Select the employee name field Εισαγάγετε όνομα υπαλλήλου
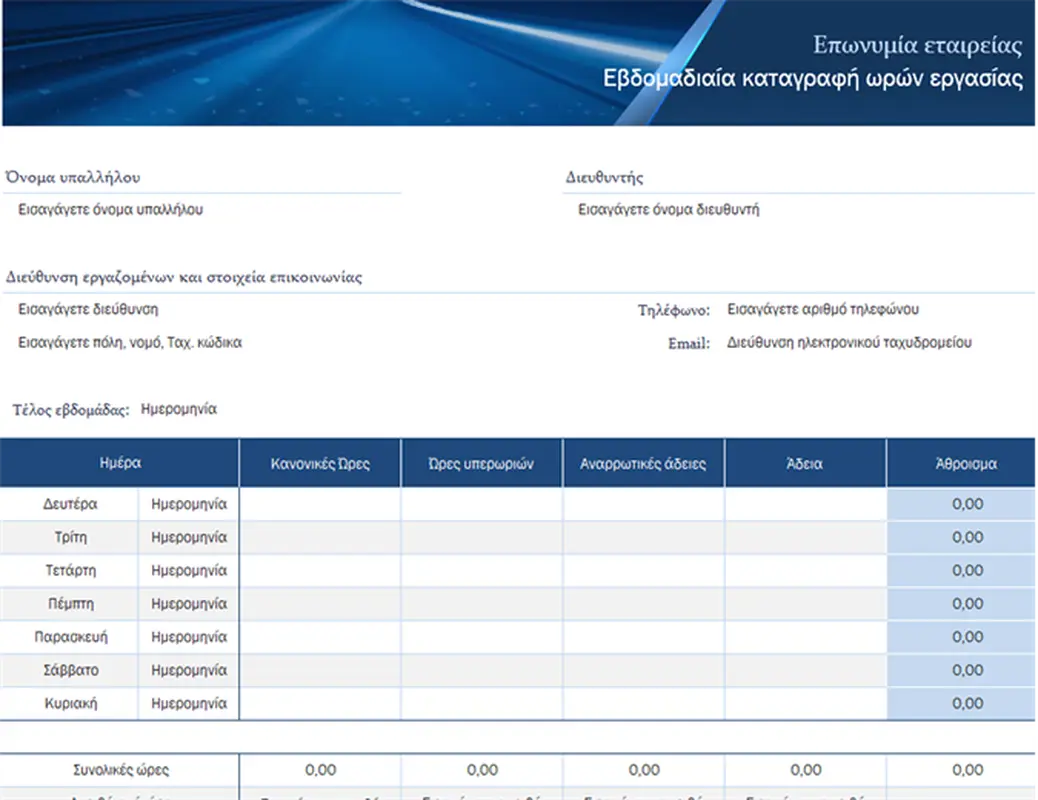 (x=111, y=210)
